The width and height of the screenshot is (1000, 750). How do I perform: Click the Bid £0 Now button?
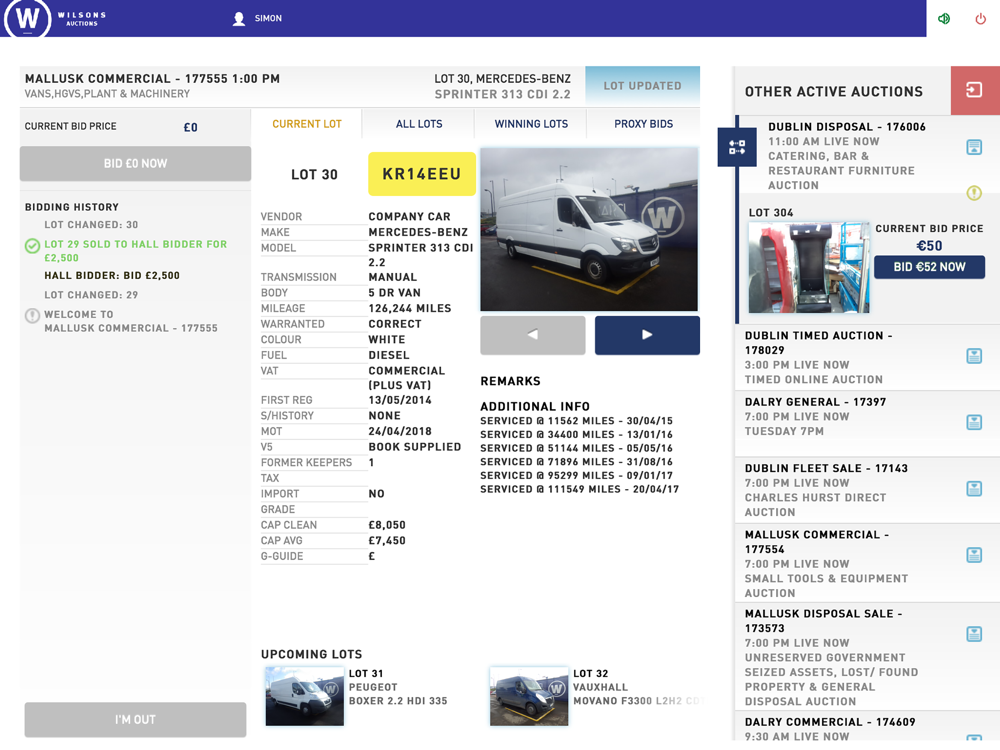pyautogui.click(x=135, y=163)
